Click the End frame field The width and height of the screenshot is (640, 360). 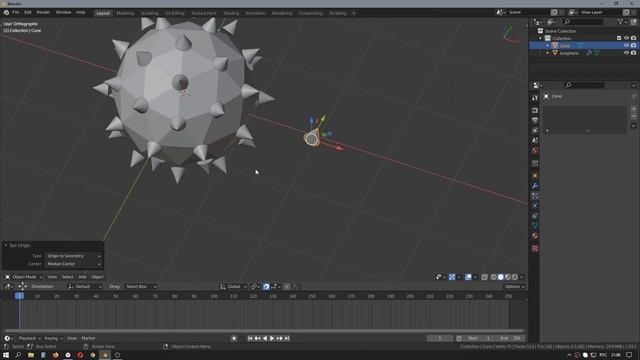(511, 338)
